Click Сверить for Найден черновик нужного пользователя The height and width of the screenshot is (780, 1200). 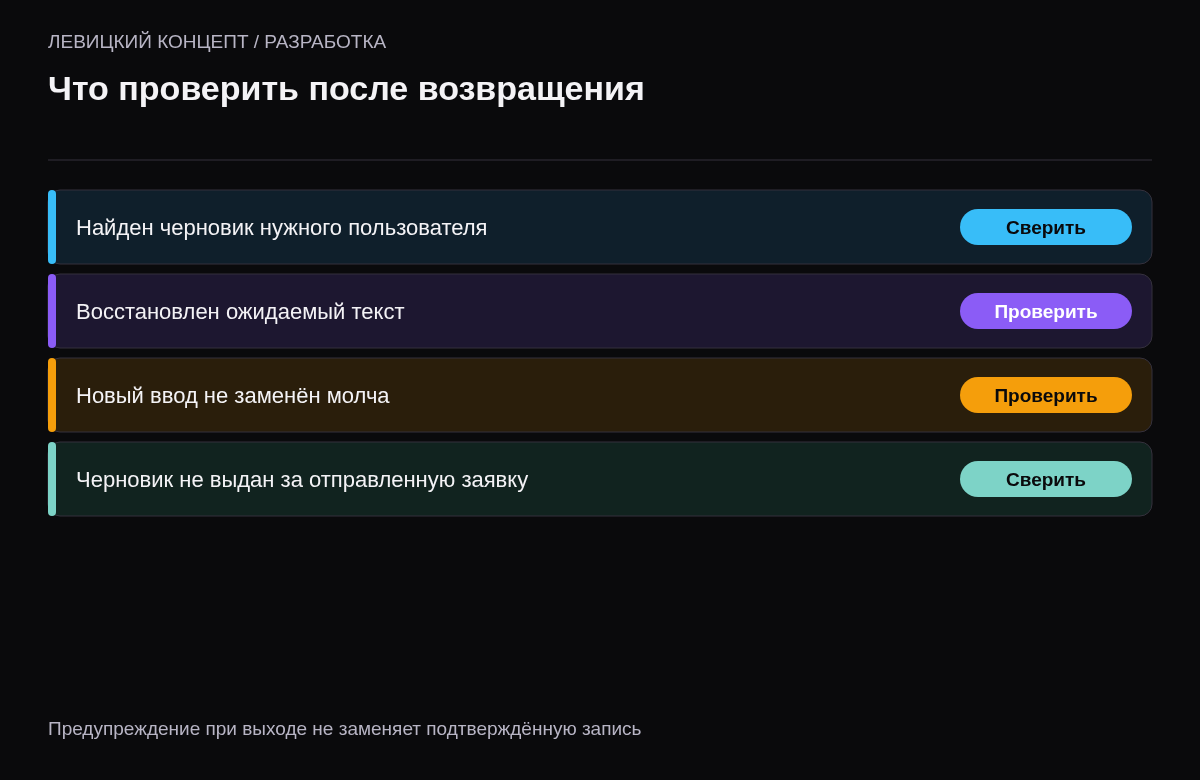tap(1046, 227)
